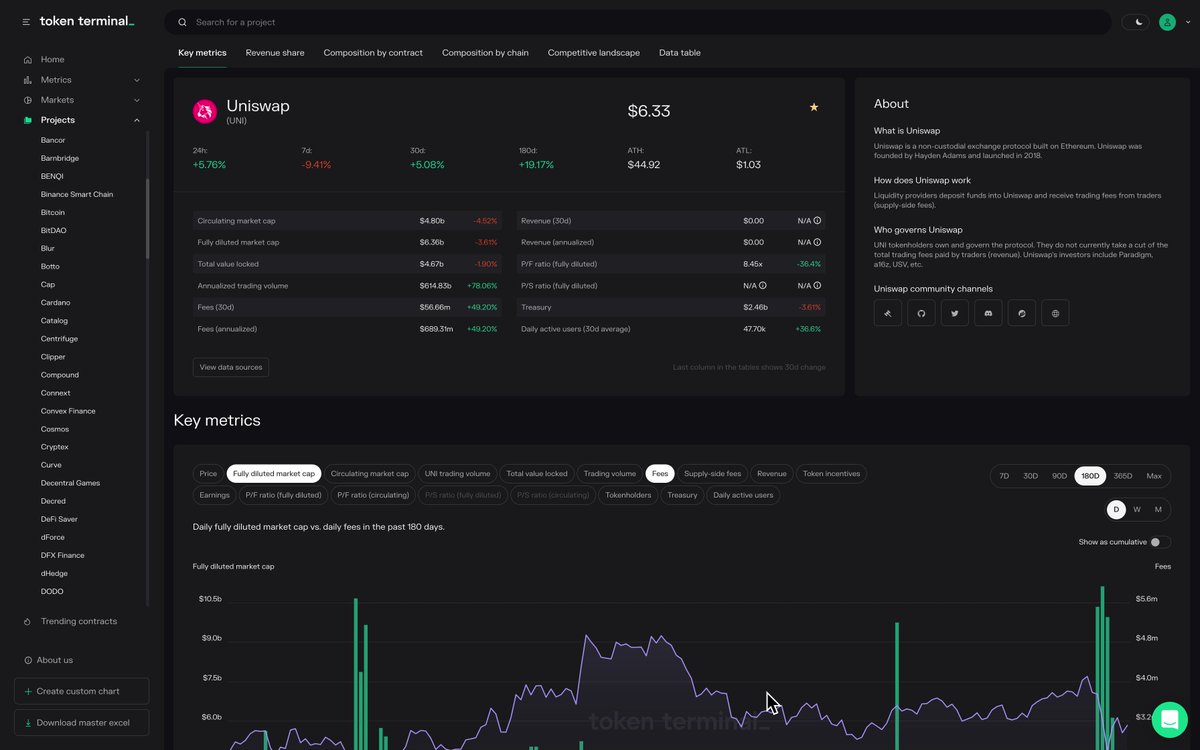The width and height of the screenshot is (1200, 750).
Task: Select the 365D time range option
Action: pos(1124,476)
